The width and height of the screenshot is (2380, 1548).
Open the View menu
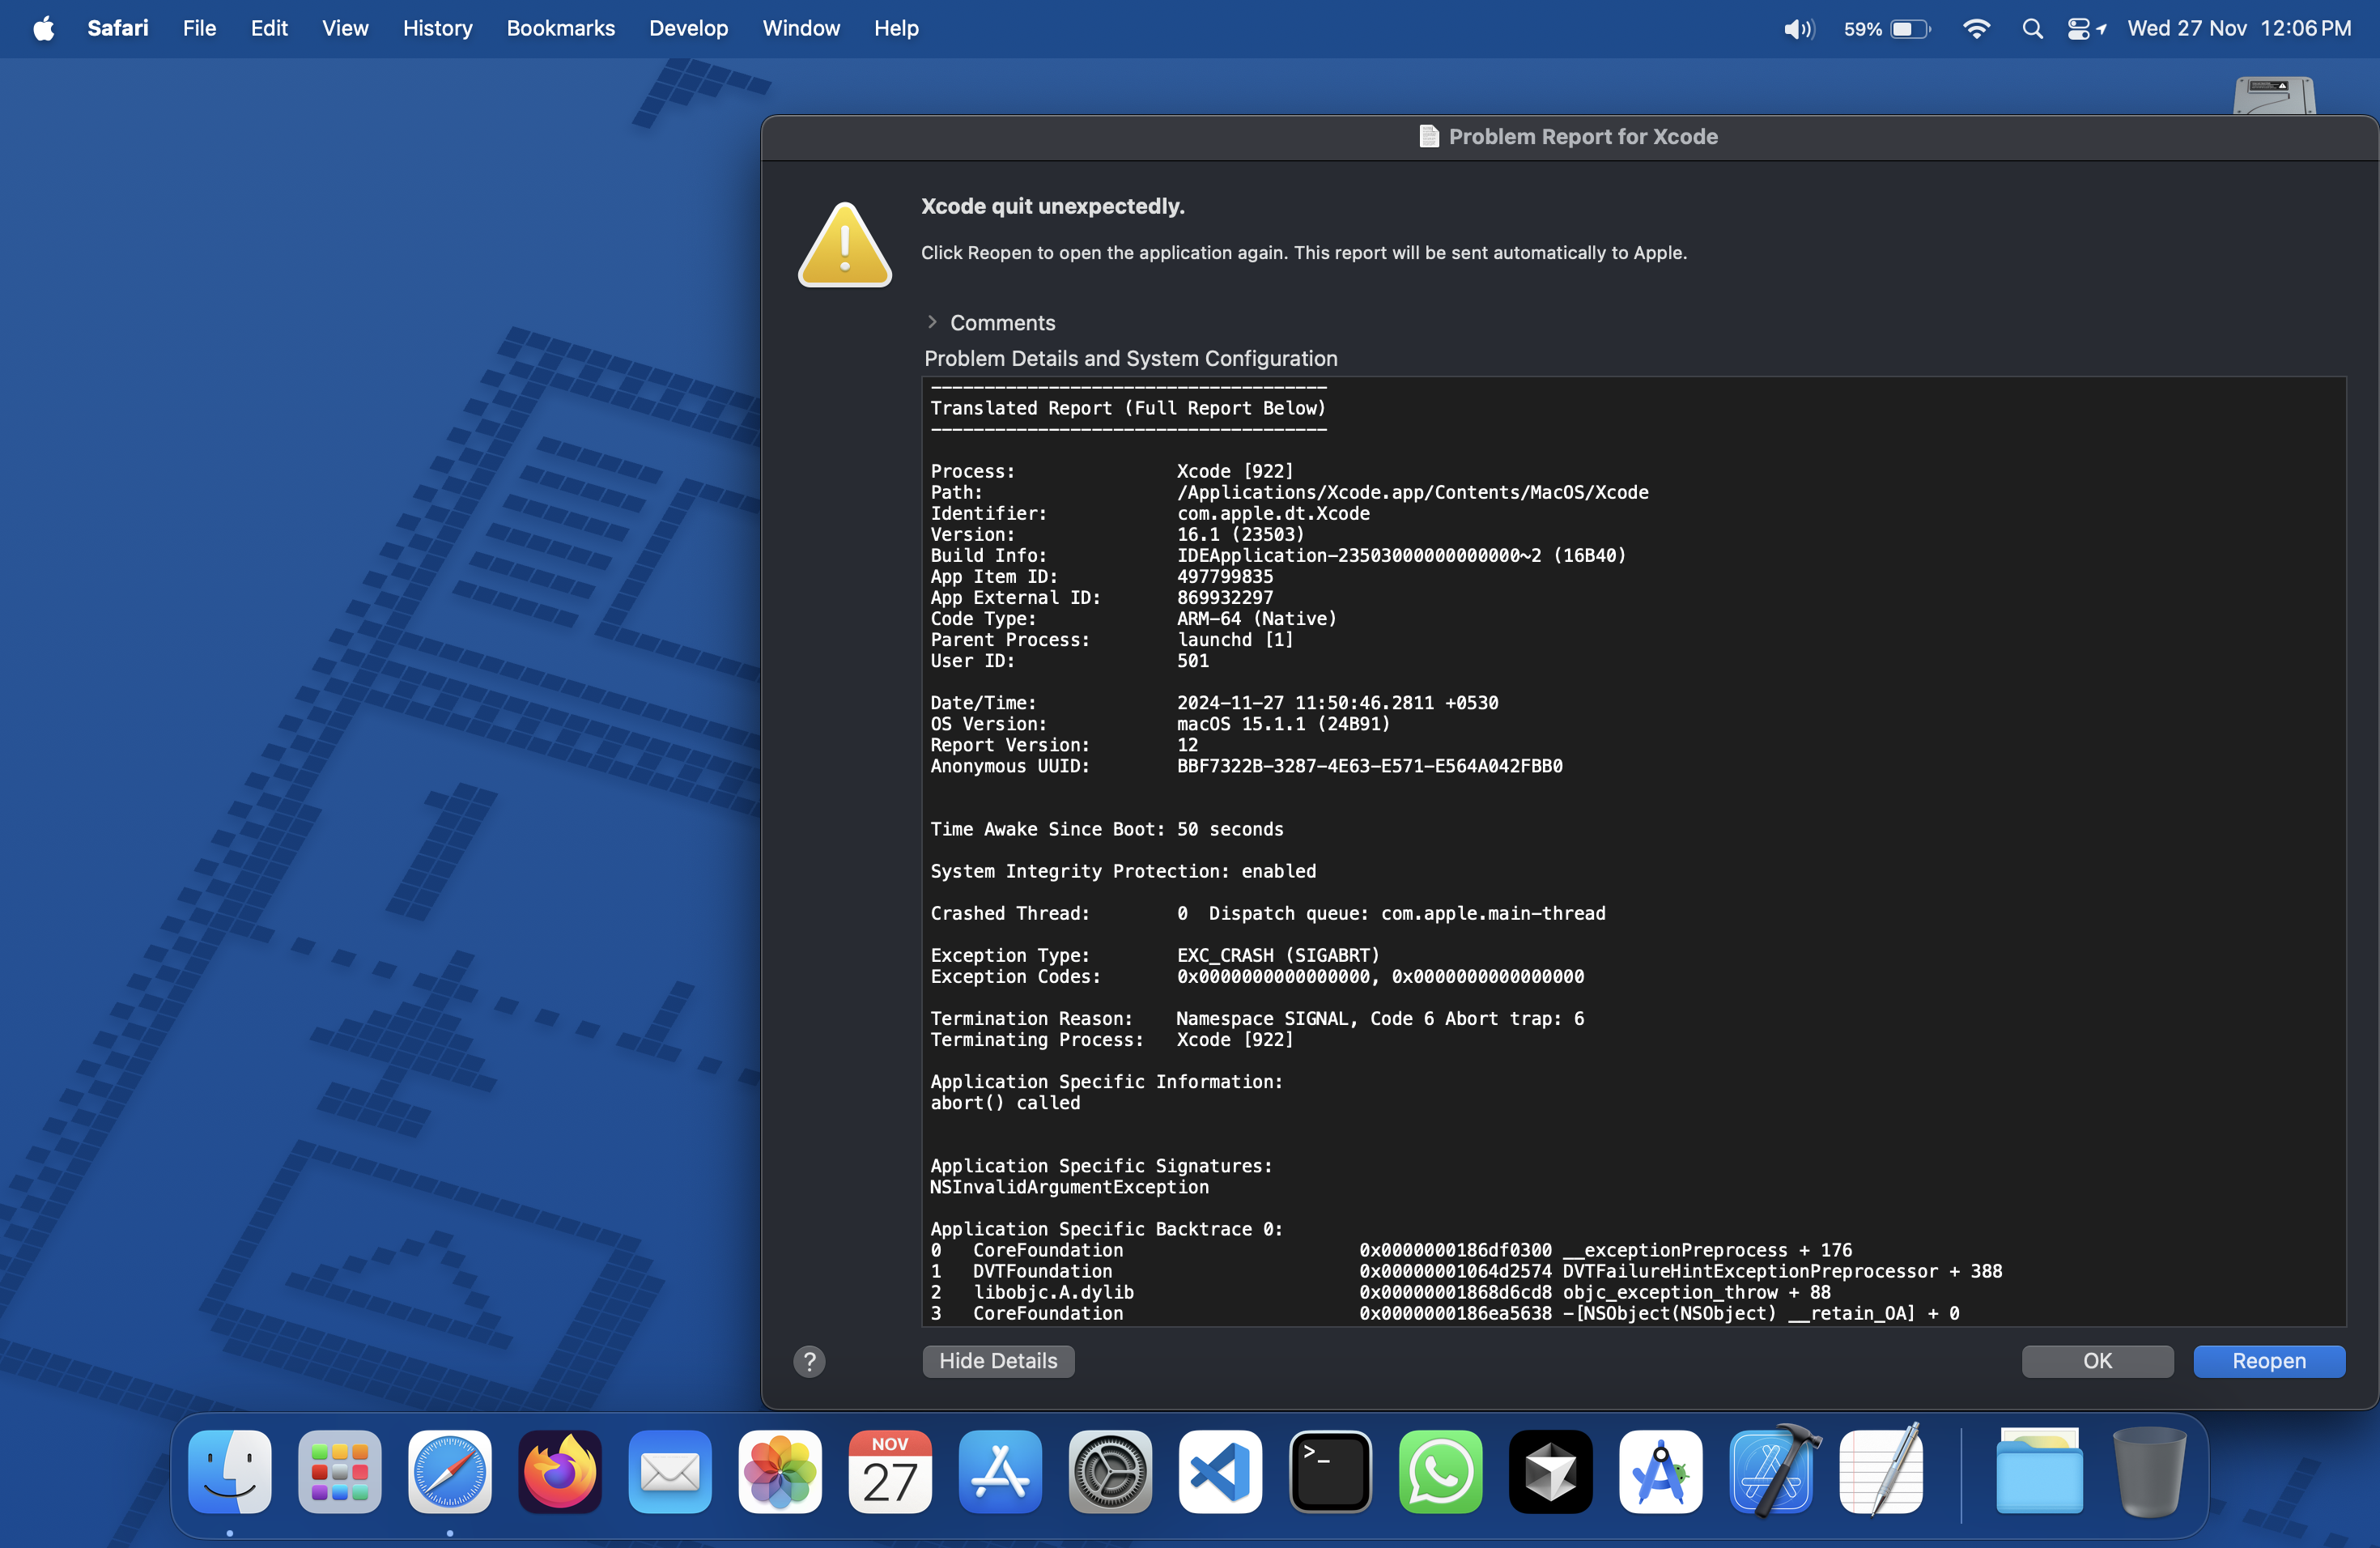[345, 28]
